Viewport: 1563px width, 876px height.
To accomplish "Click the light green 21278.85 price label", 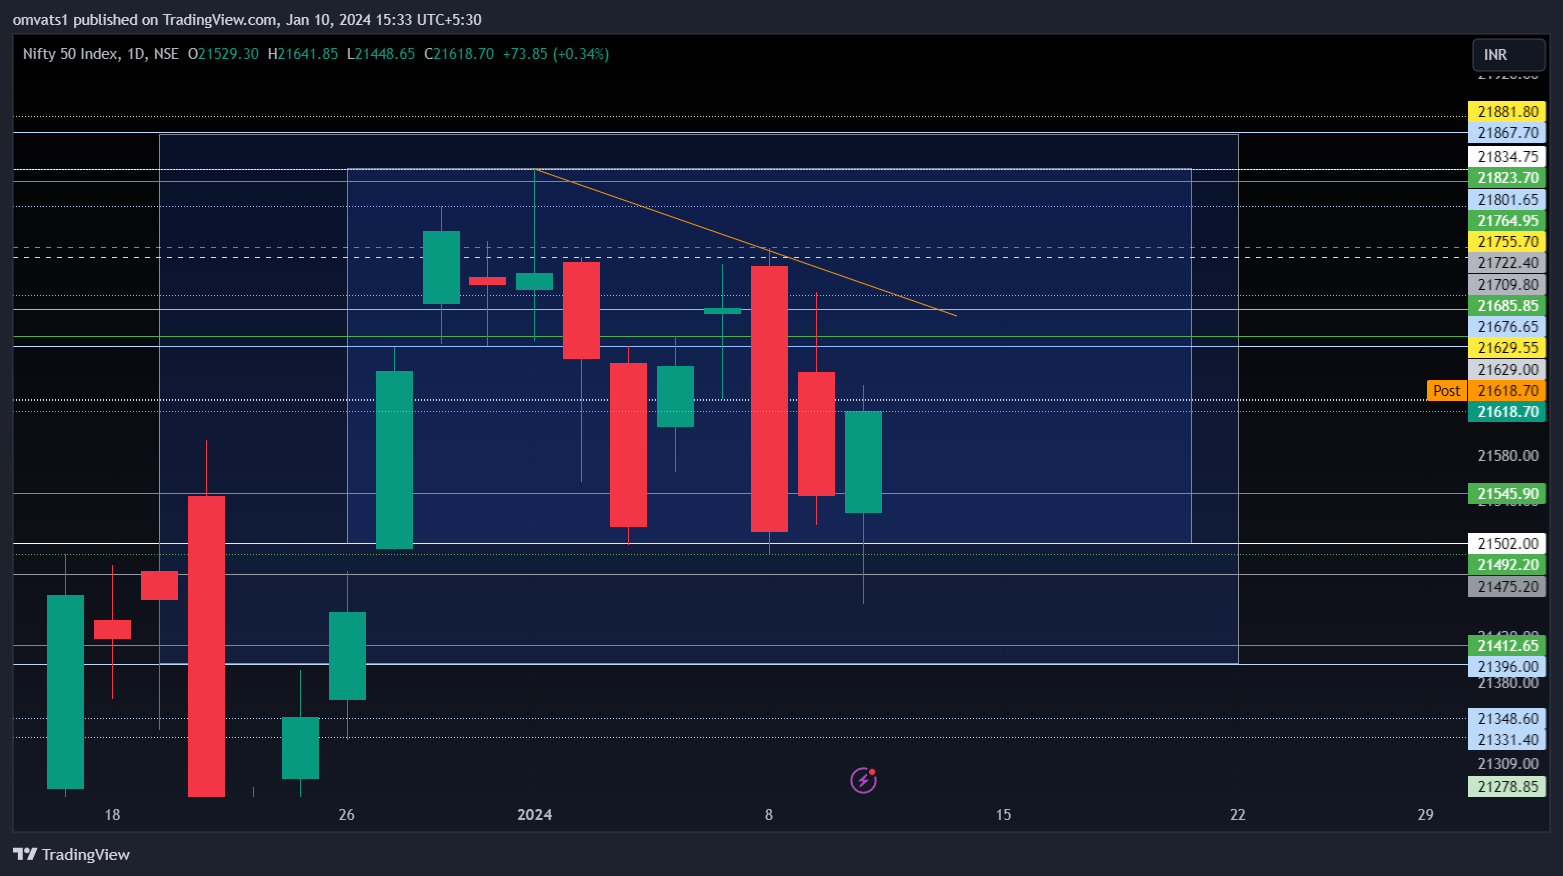I will click(1507, 787).
